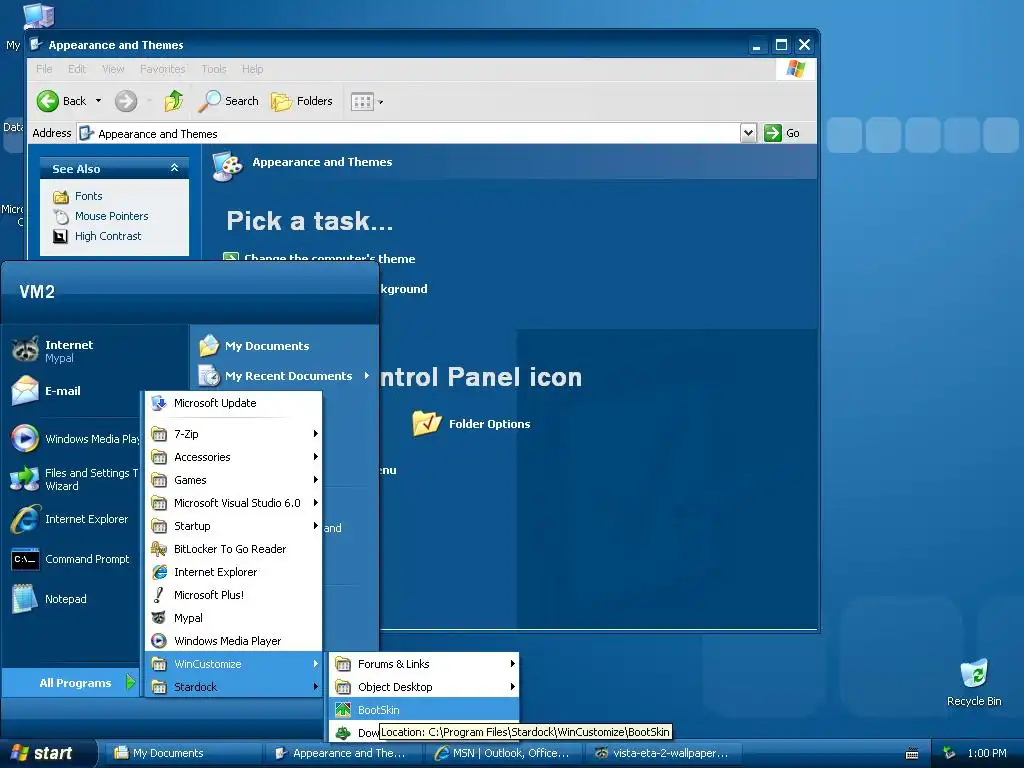Viewport: 1024px width, 768px height.
Task: Open Mypal Internet raccoon icon
Action: click(25, 349)
